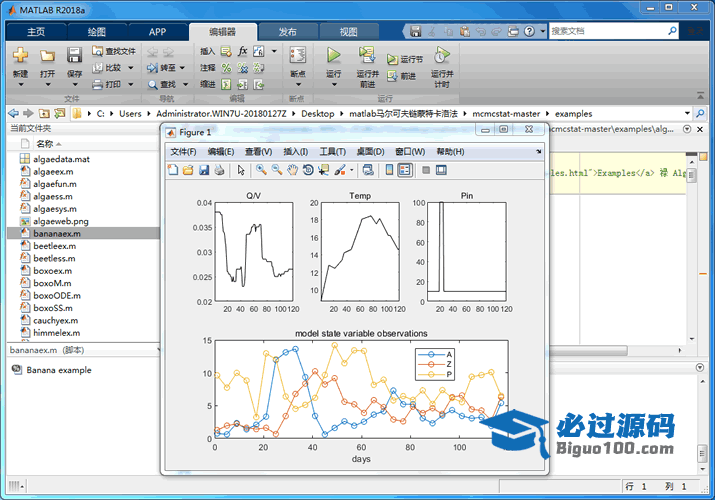The image size is (715, 500).
Task: Click the Save (保存) disk icon
Action: (x=74, y=55)
